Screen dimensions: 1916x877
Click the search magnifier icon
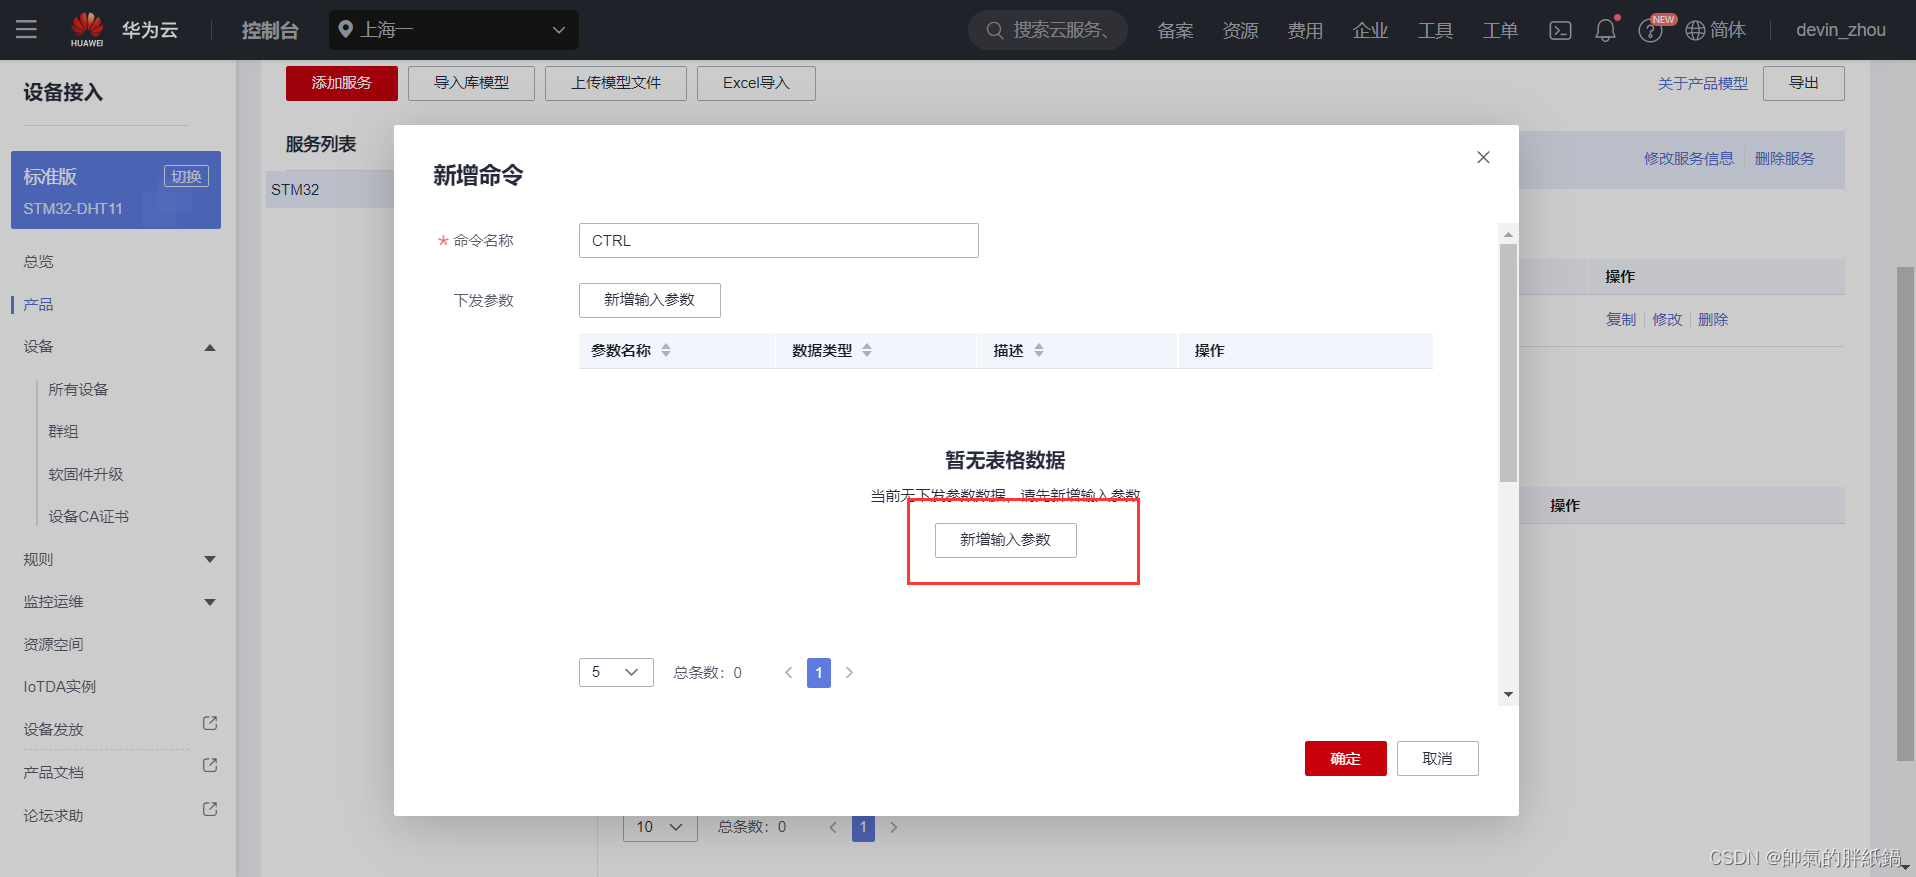(x=994, y=30)
